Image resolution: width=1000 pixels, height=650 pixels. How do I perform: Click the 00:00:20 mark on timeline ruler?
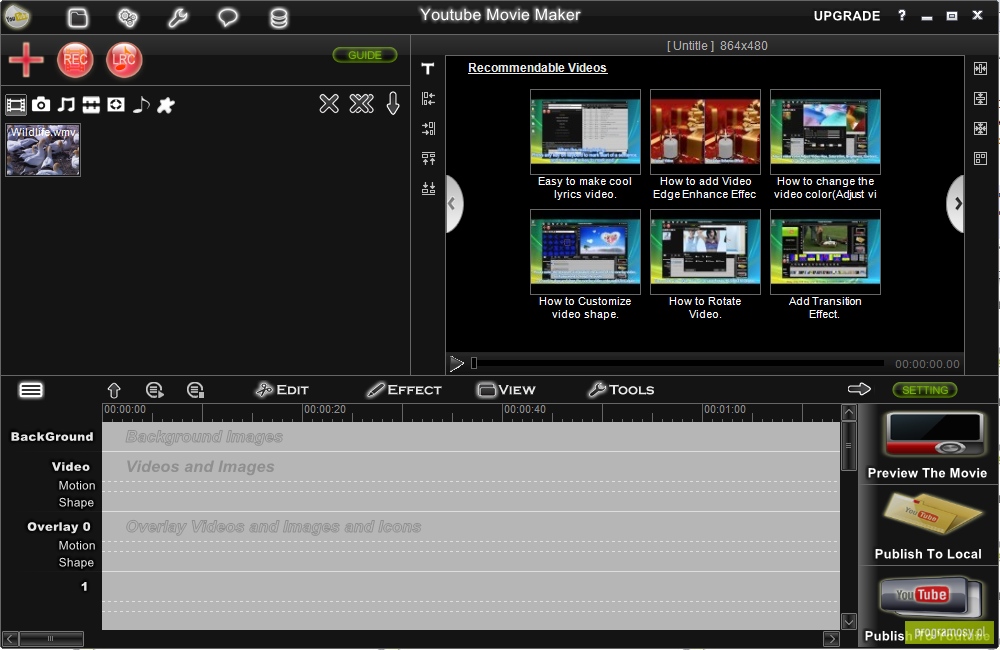[325, 410]
